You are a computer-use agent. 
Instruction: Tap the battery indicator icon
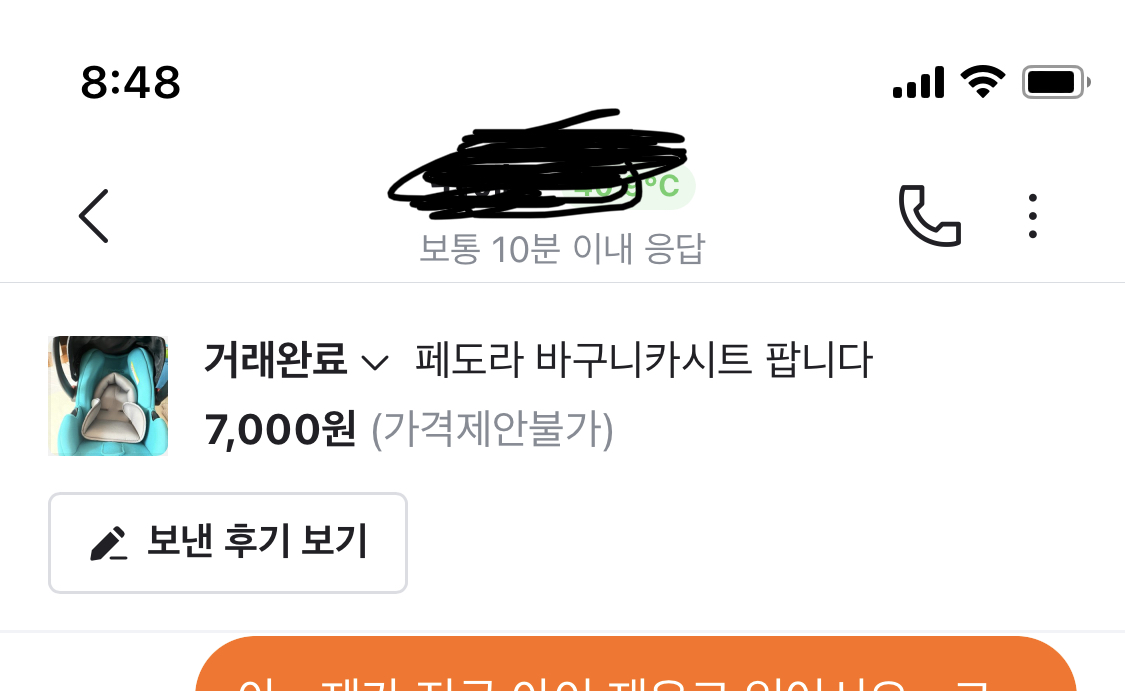pos(1056,82)
